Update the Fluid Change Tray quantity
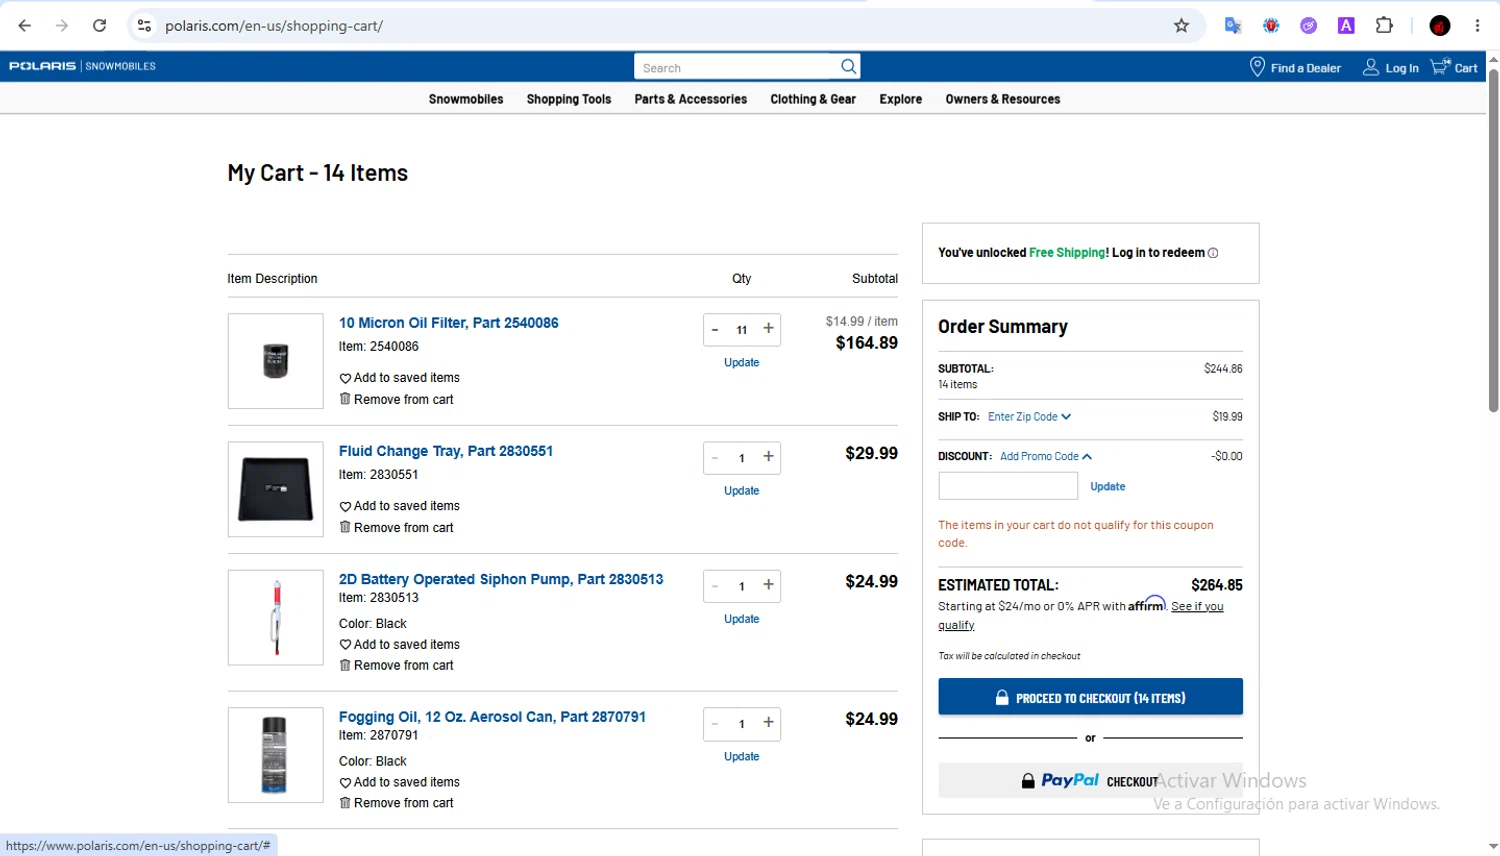The image size is (1500, 856). coord(742,491)
